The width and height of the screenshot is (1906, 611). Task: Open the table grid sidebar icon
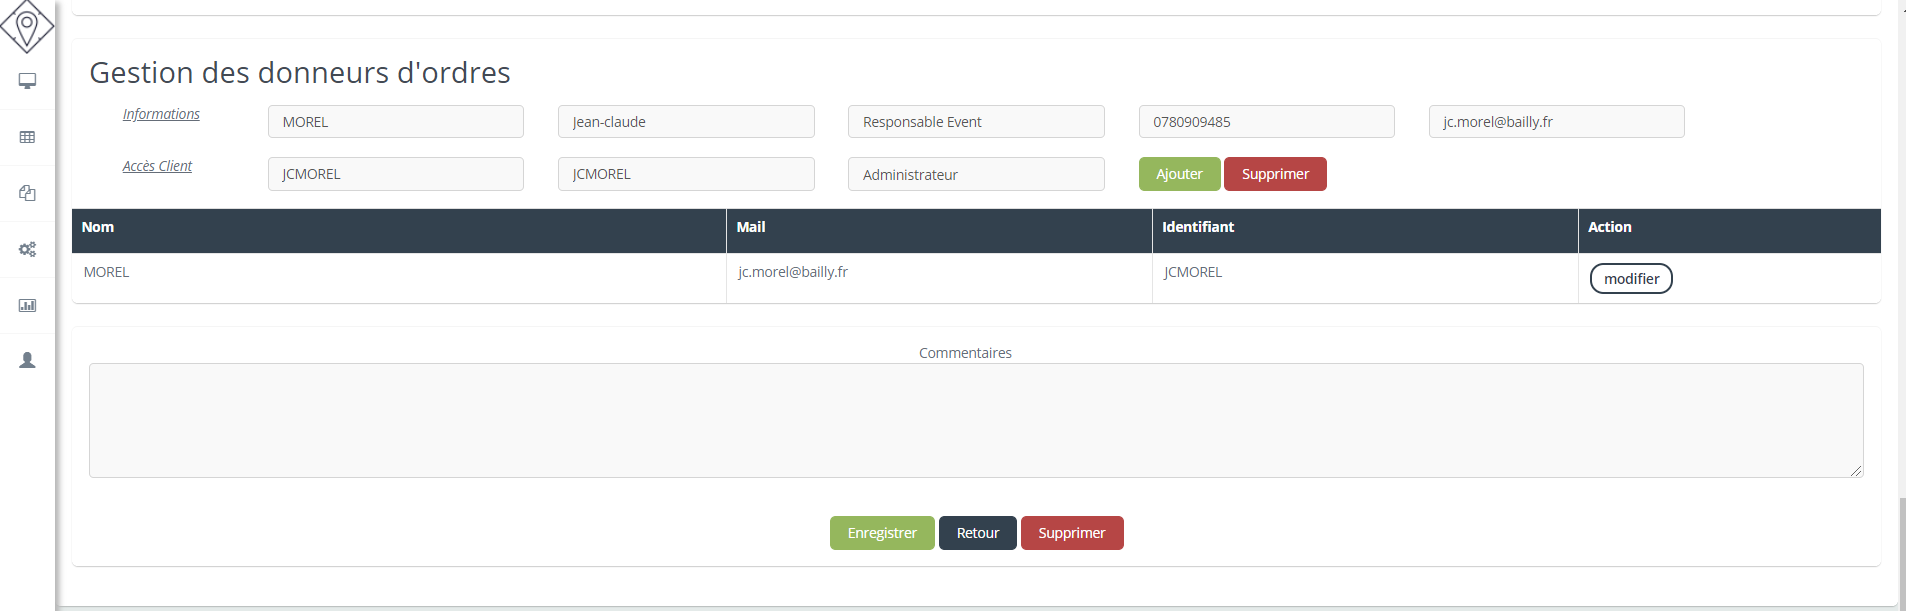[x=27, y=137]
